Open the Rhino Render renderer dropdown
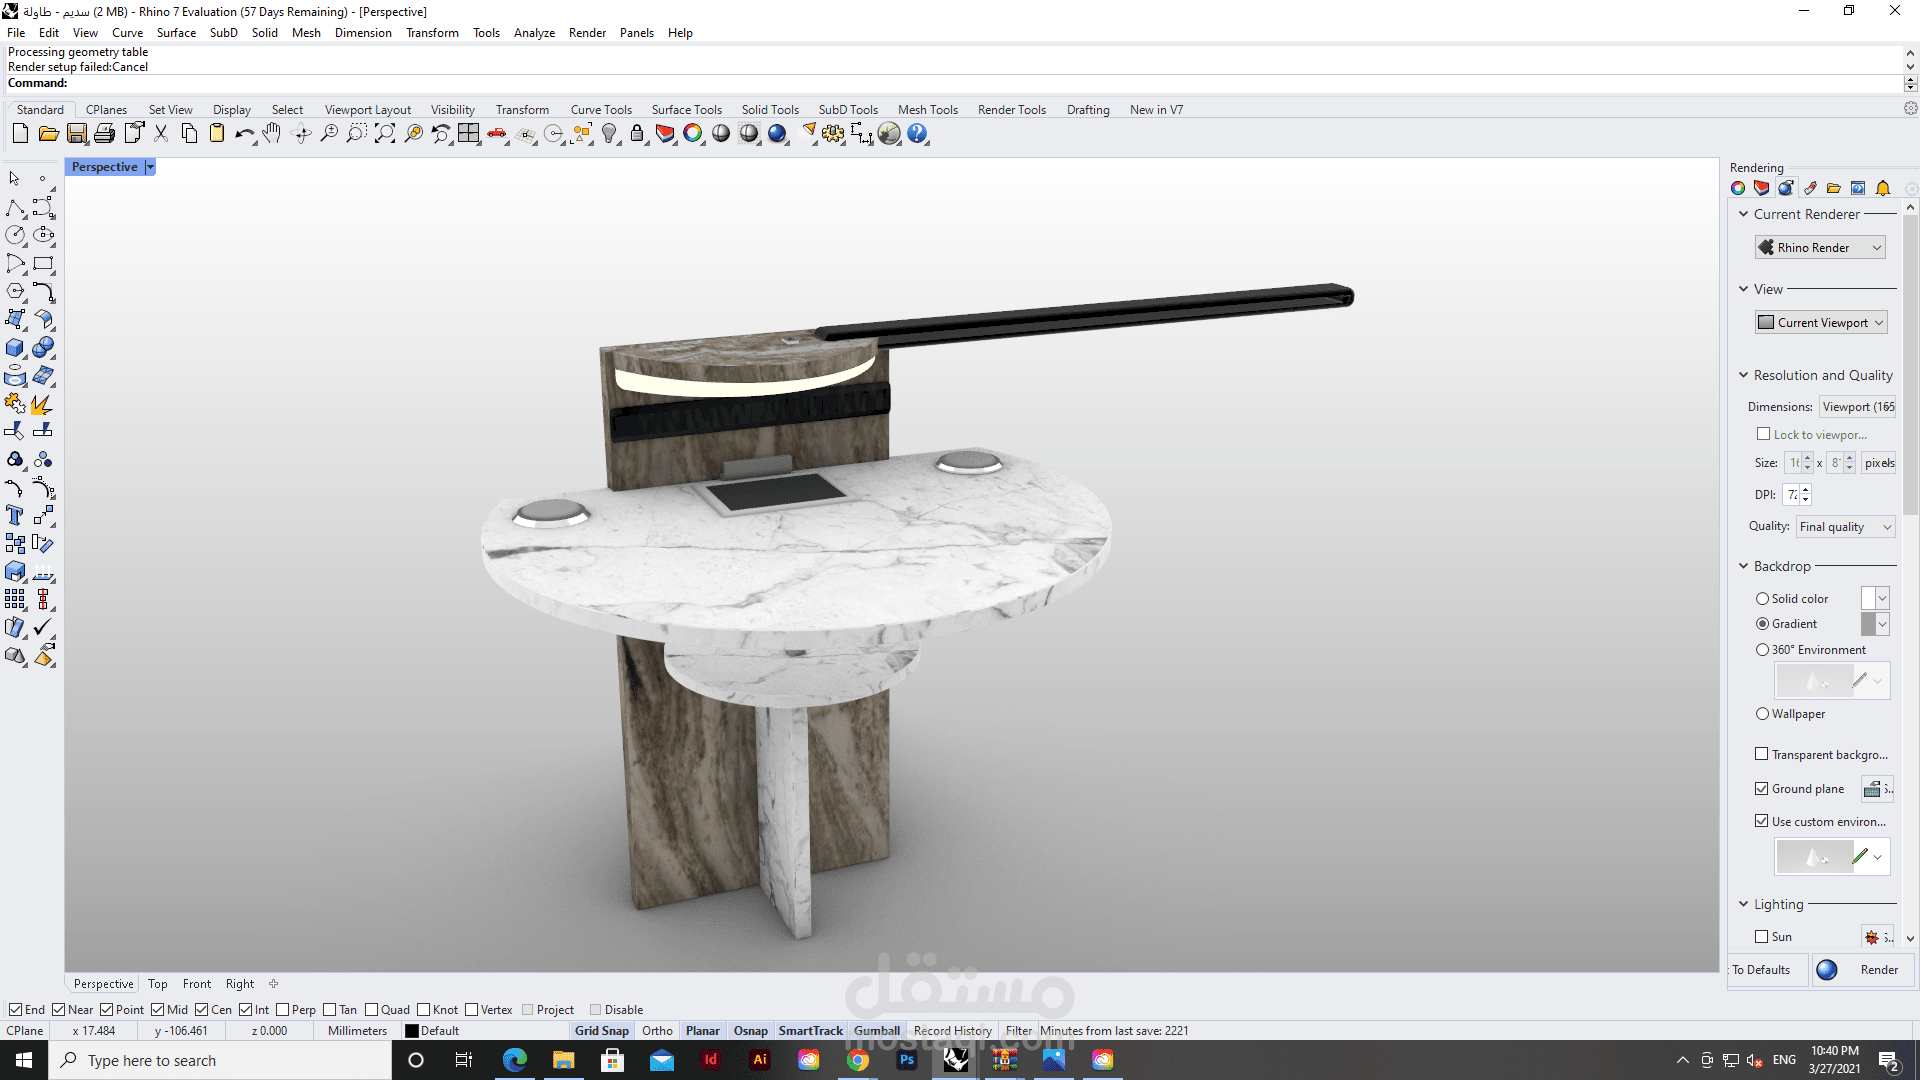1920x1080 pixels. click(1821, 248)
